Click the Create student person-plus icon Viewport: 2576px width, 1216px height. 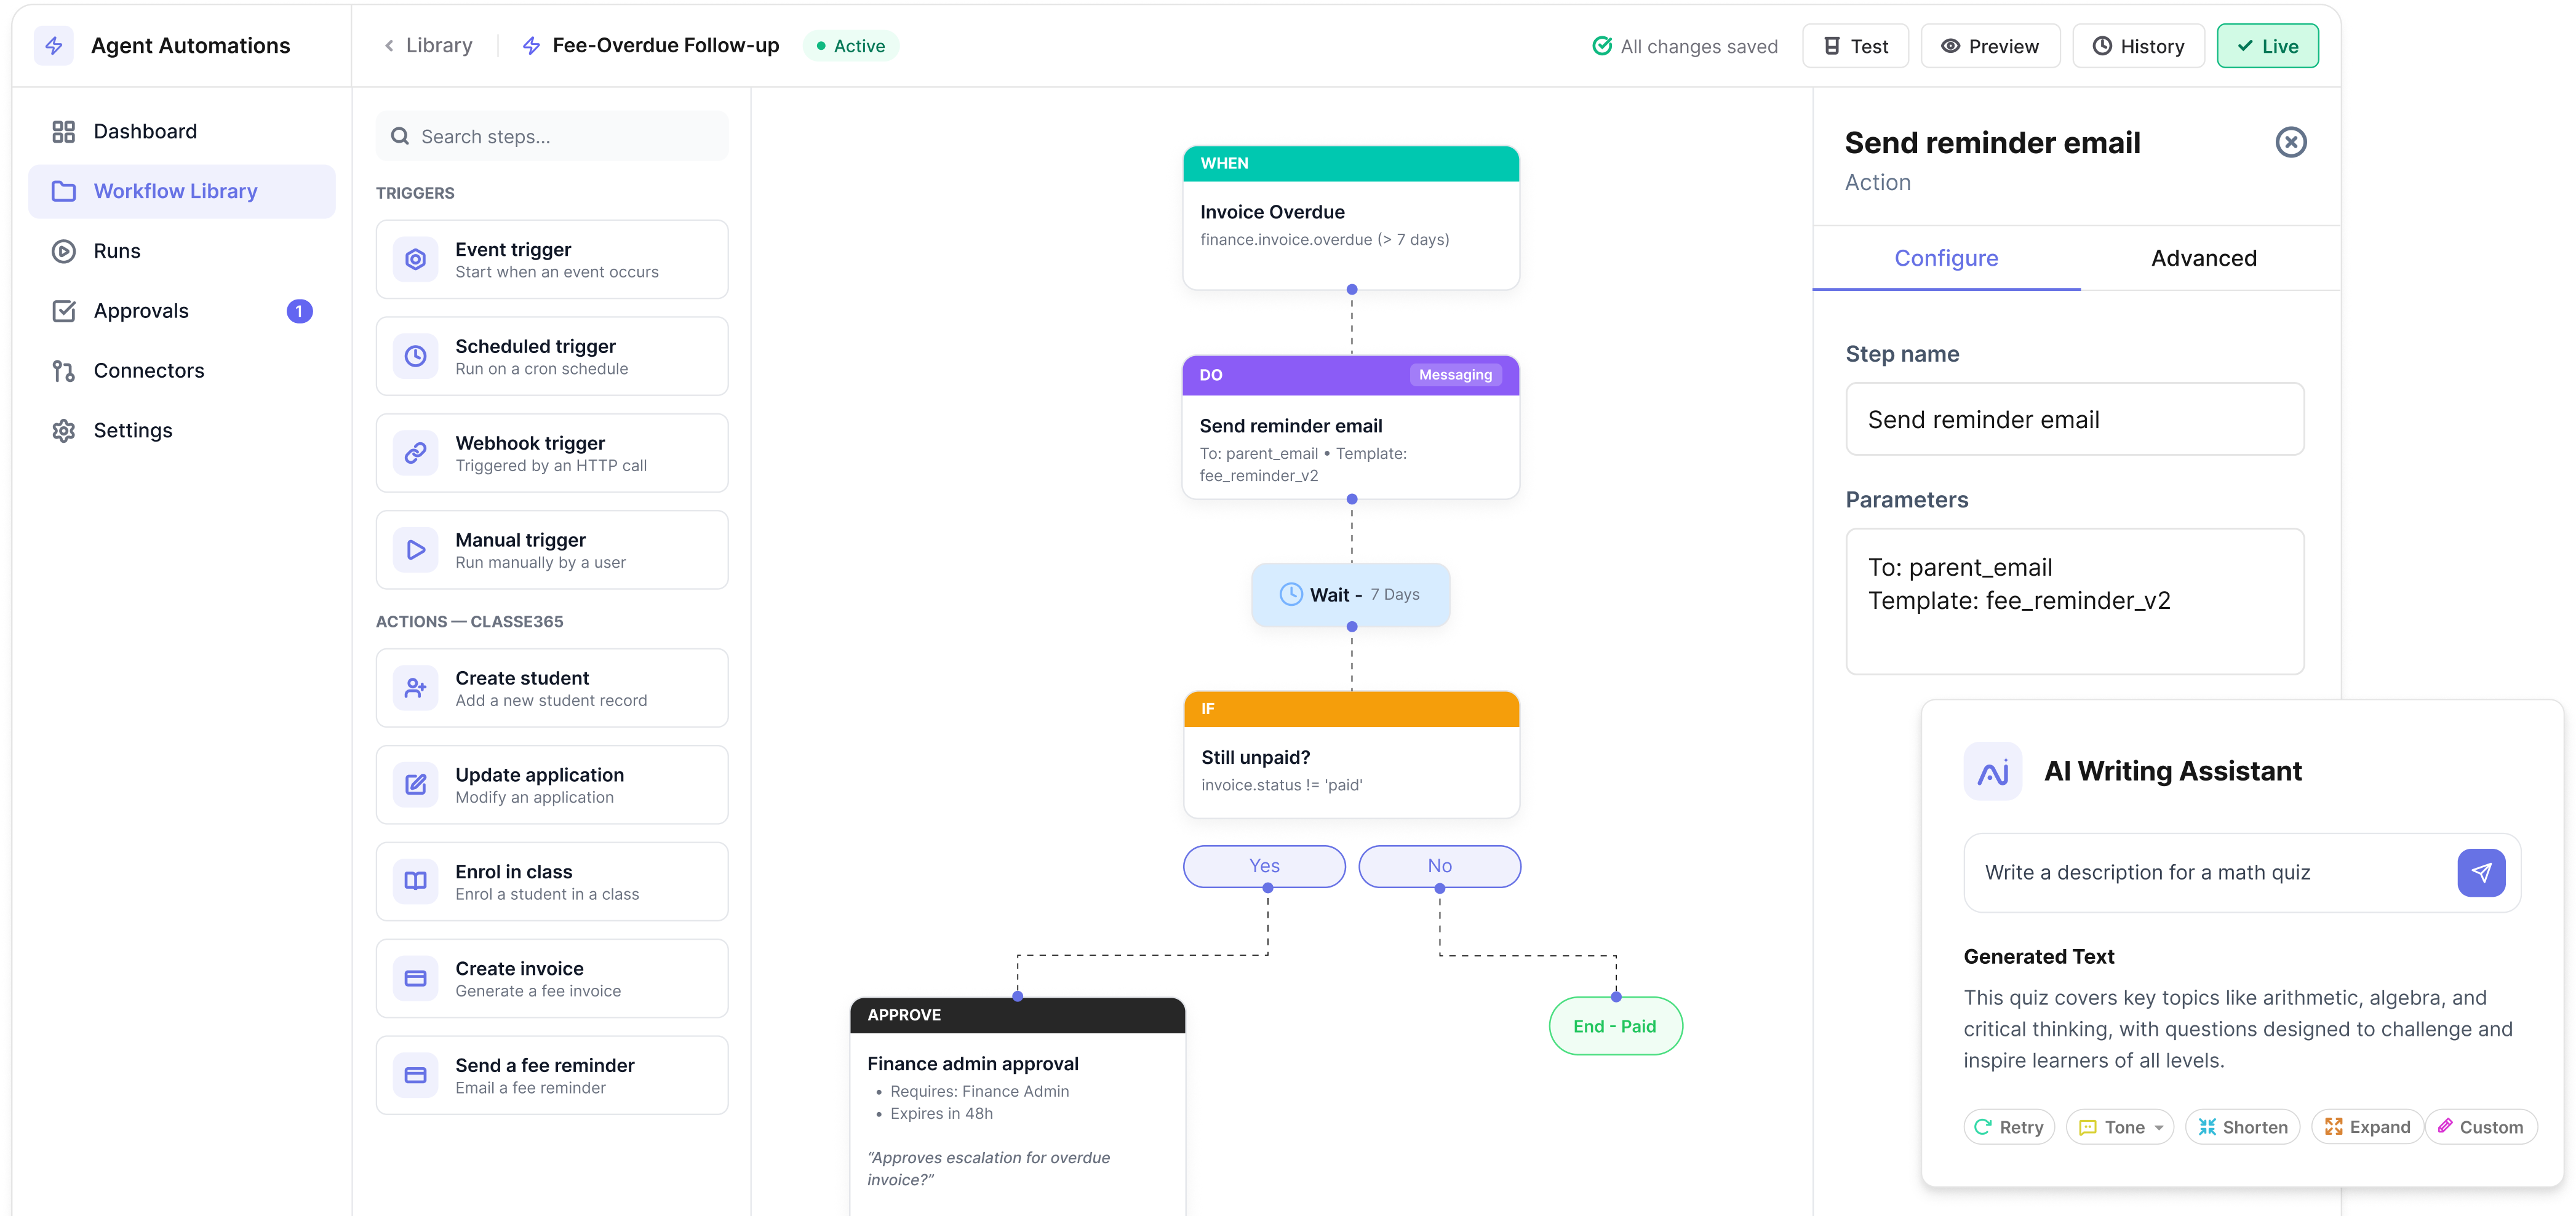coord(416,688)
